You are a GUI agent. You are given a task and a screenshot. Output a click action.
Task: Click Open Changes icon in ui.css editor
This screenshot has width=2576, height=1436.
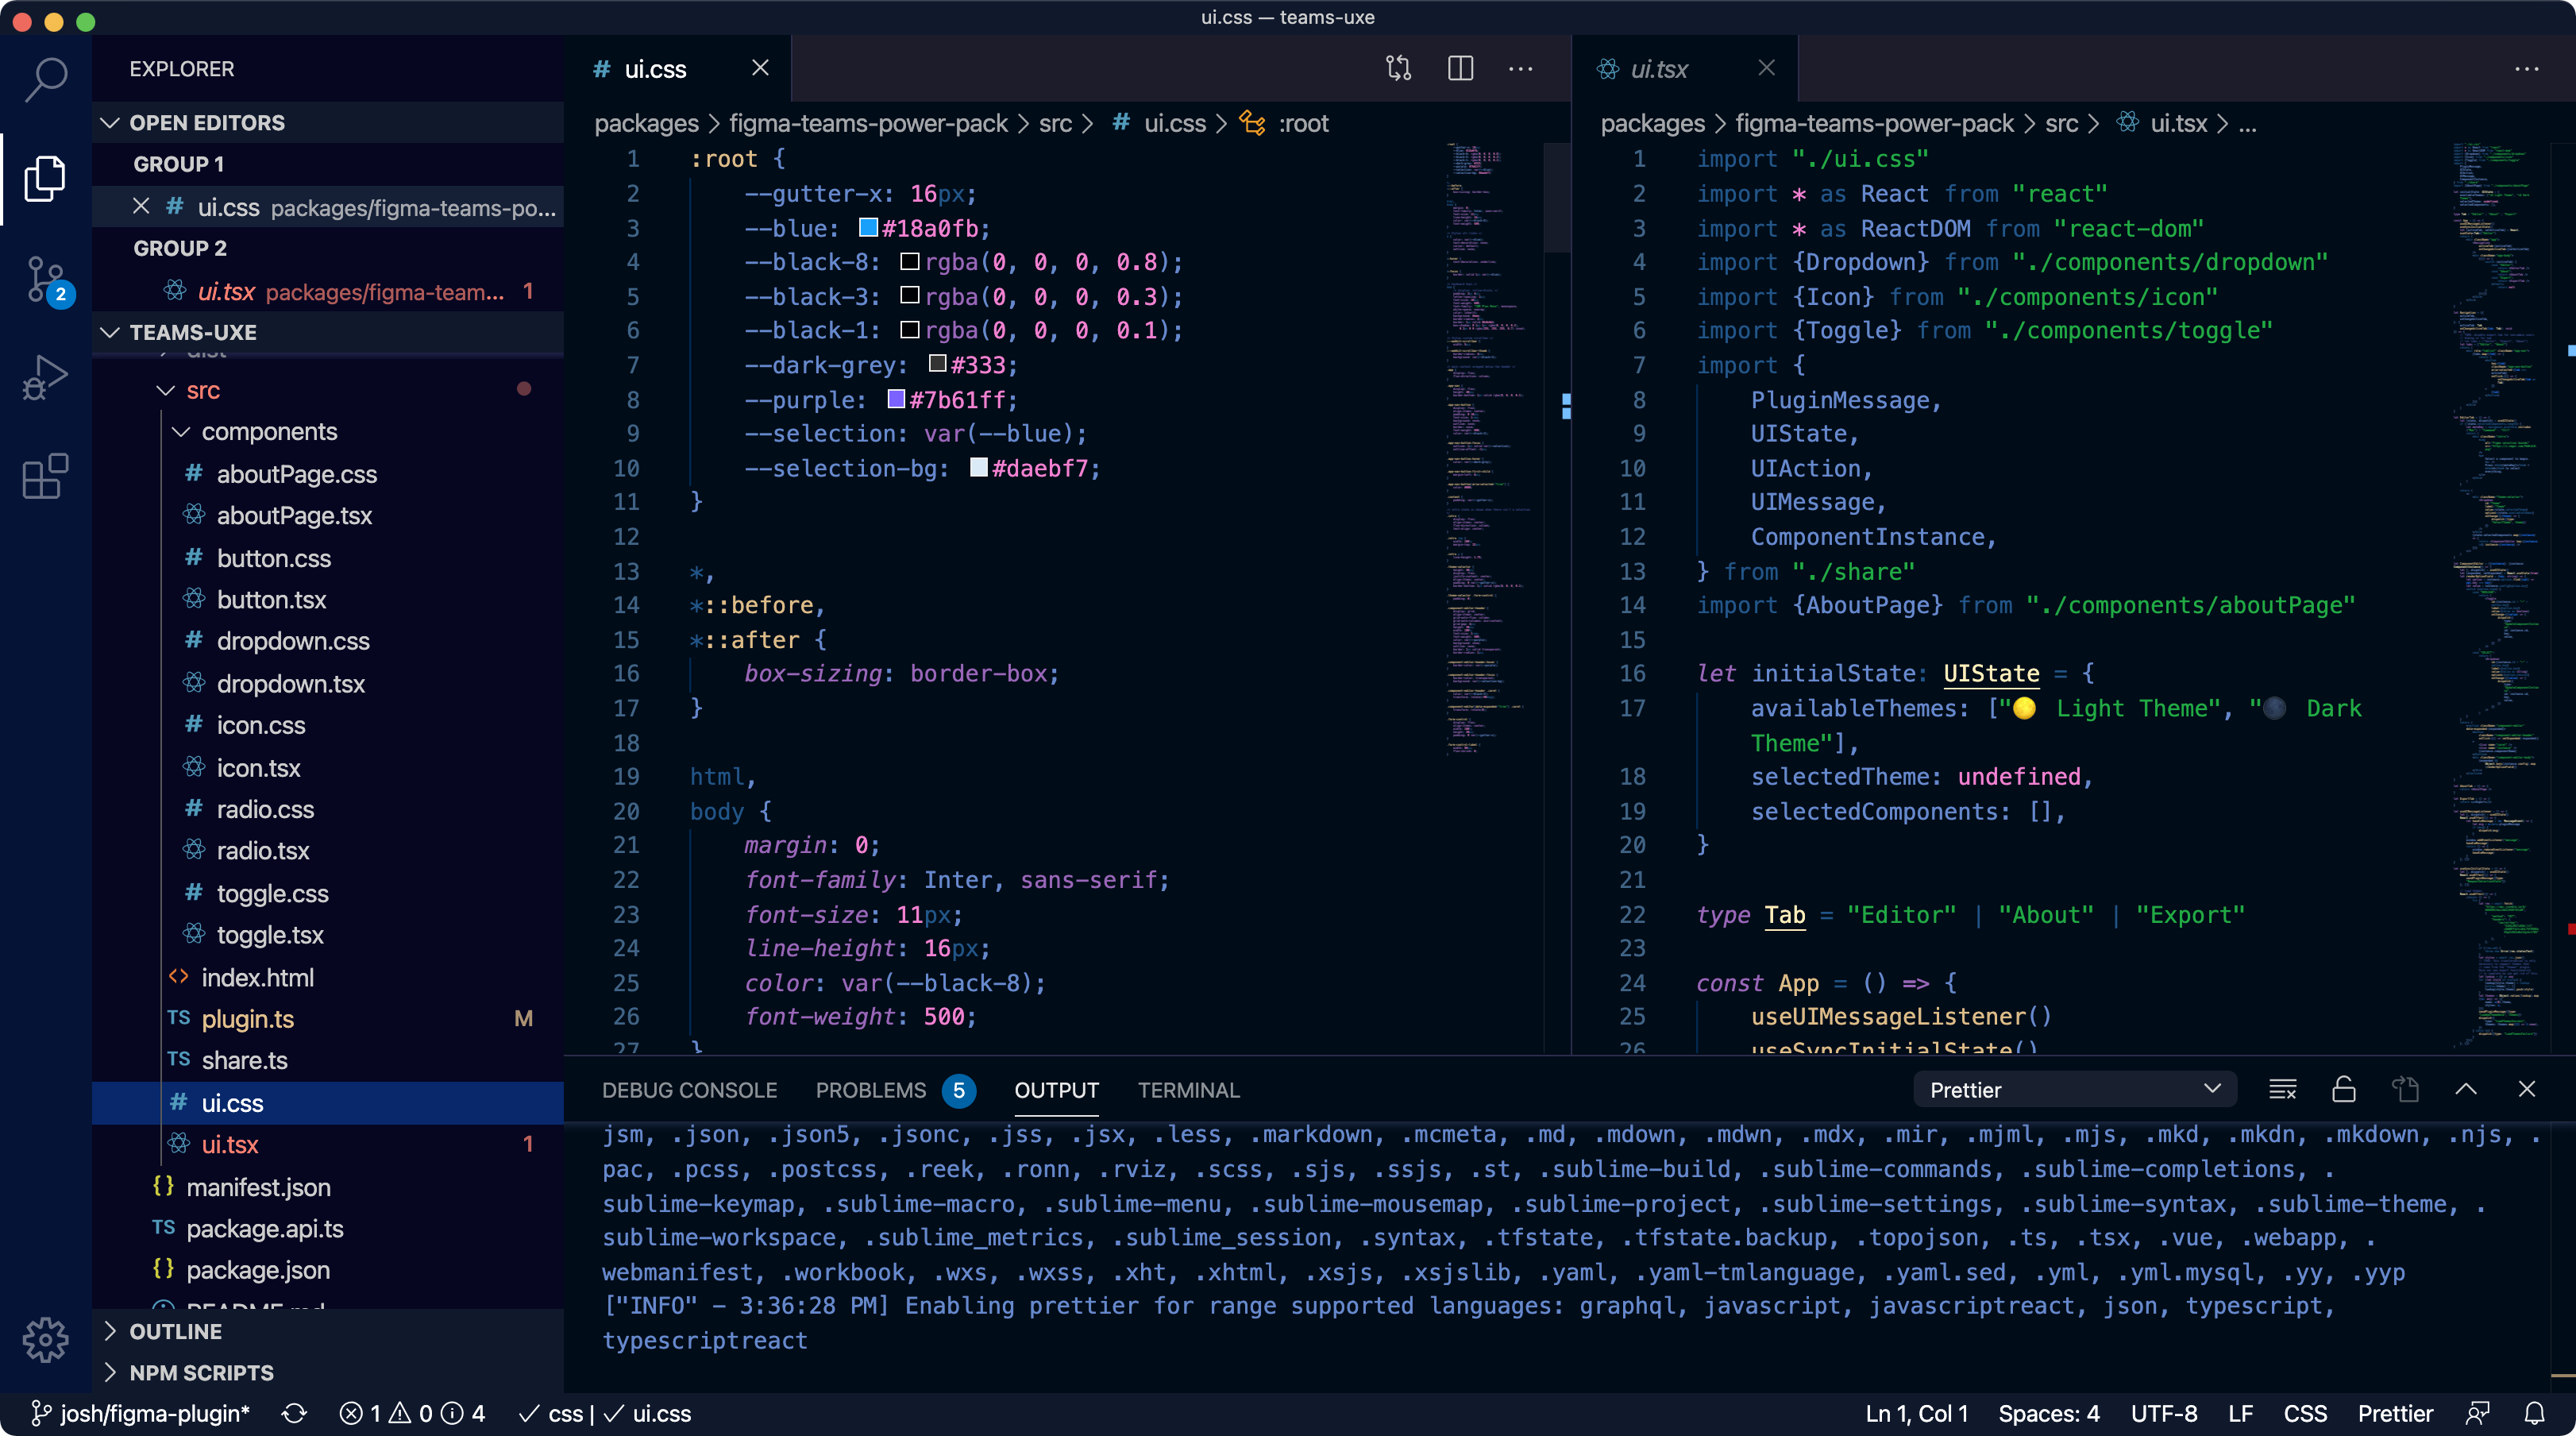point(1398,68)
